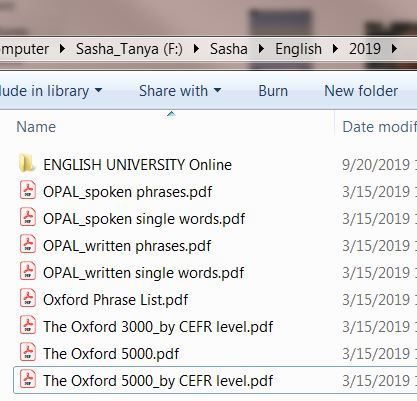Click the 2019 folder breadcrumb

tap(365, 49)
